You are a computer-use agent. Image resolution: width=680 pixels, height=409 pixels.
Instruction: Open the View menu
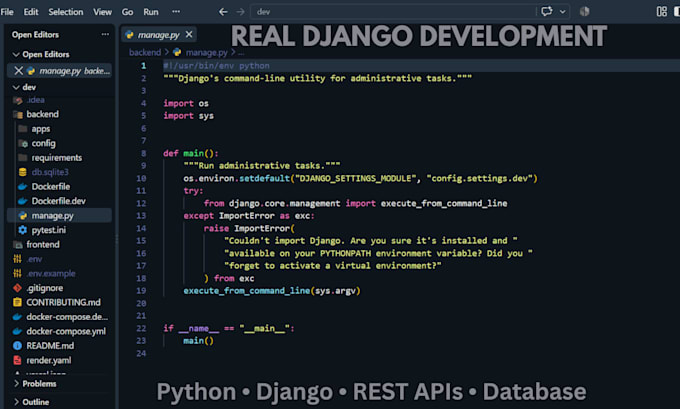coord(102,12)
